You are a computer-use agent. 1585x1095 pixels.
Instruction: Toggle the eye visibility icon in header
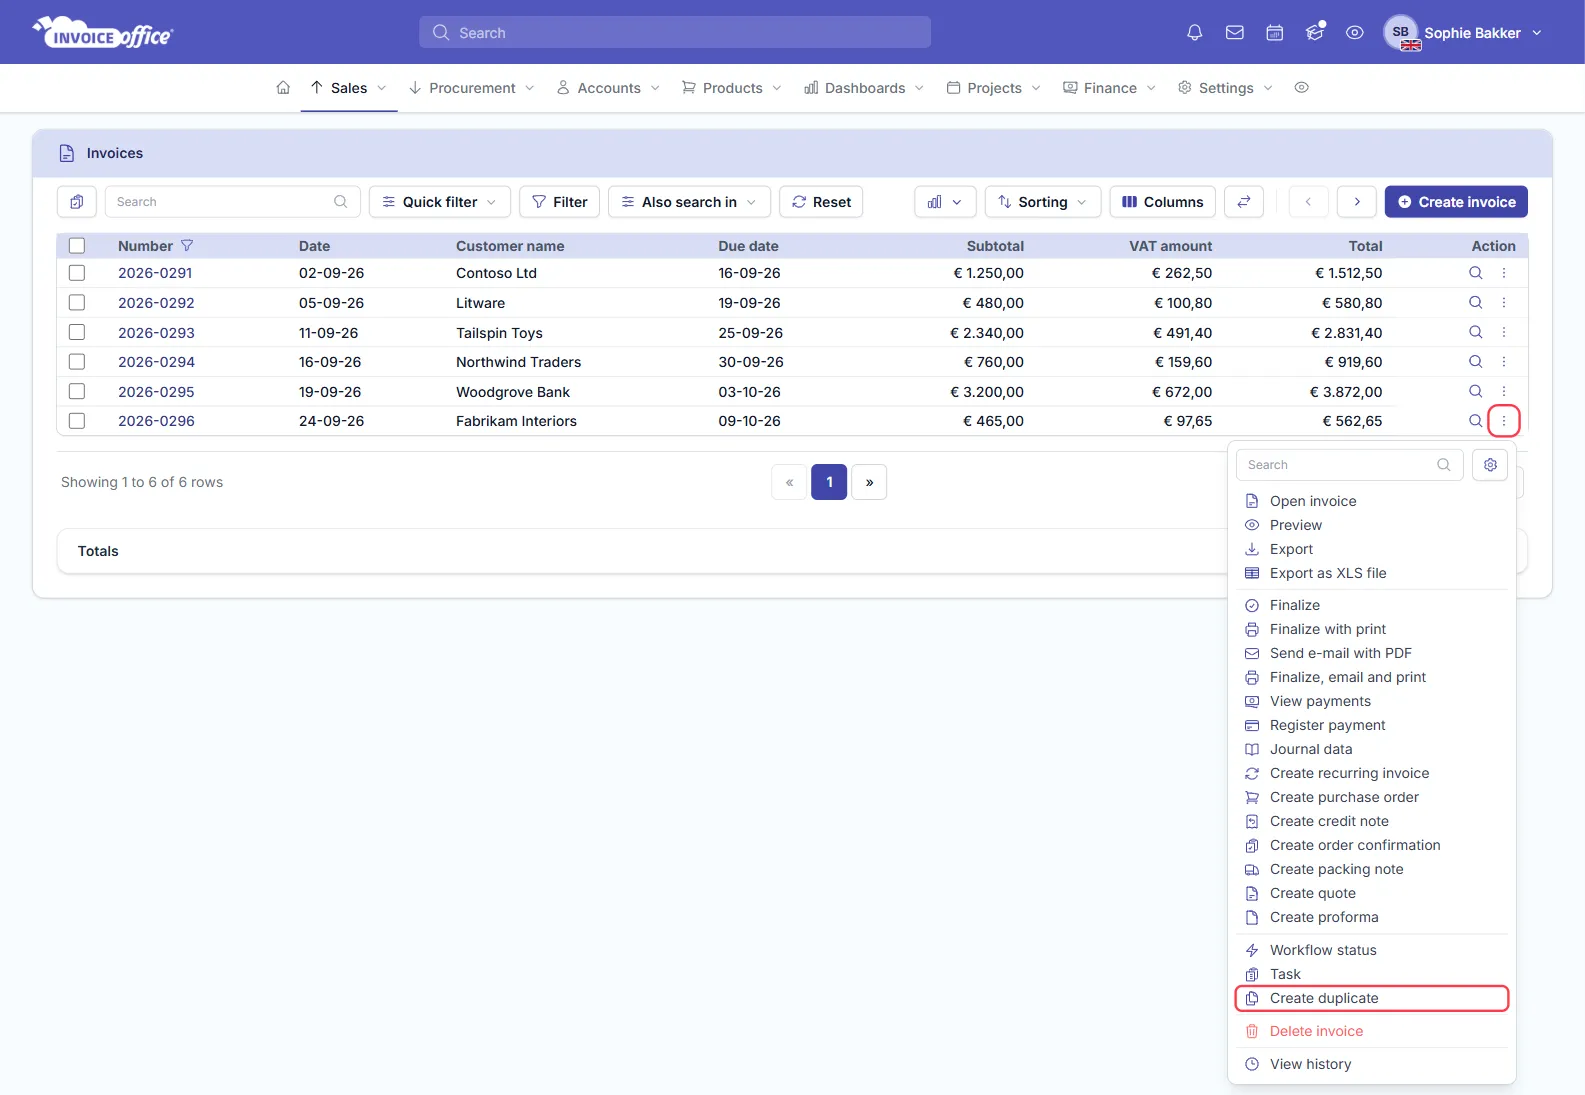[x=1355, y=33]
